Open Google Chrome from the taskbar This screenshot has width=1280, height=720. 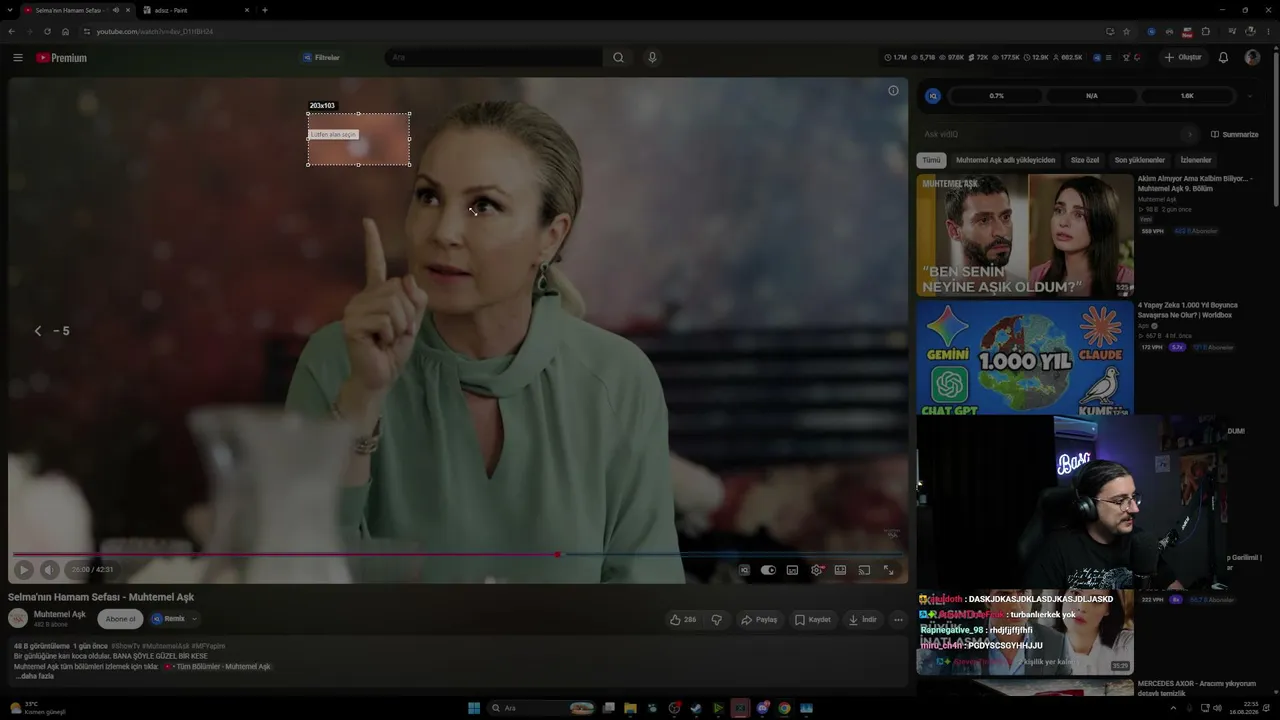coord(784,708)
